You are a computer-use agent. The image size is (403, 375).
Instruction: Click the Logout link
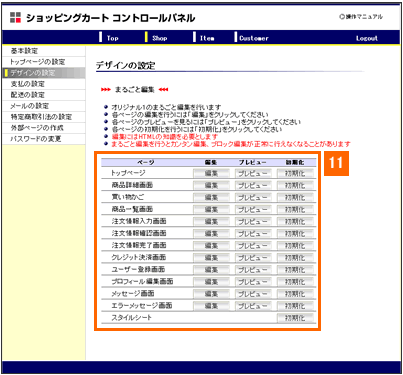pos(367,38)
